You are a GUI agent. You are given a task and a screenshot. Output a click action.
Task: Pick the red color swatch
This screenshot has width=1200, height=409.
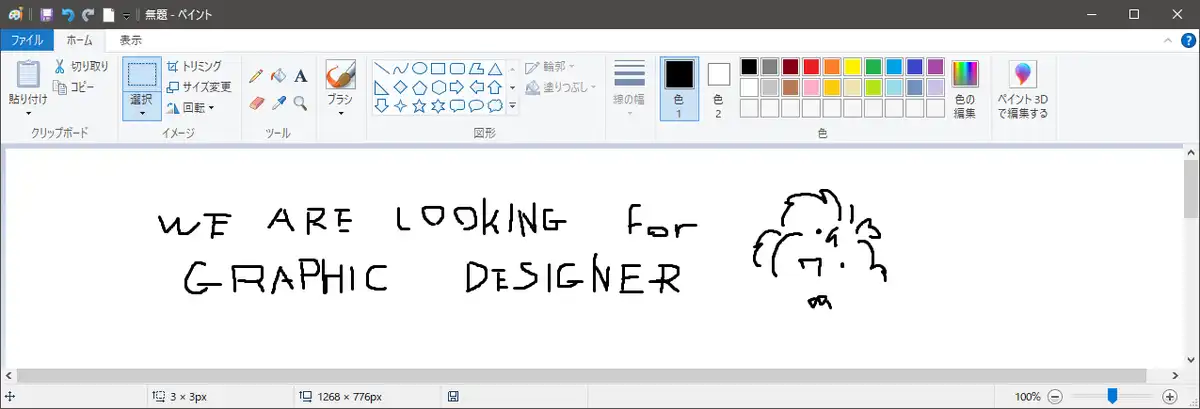tap(811, 67)
